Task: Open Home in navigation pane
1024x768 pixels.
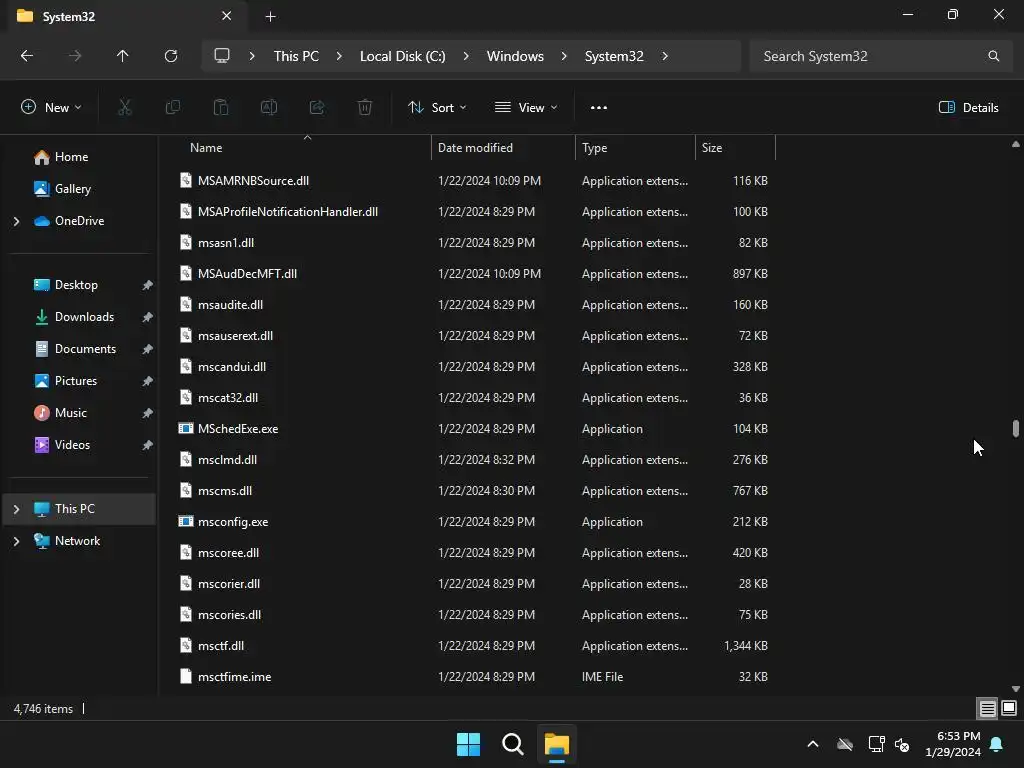Action: coord(71,157)
